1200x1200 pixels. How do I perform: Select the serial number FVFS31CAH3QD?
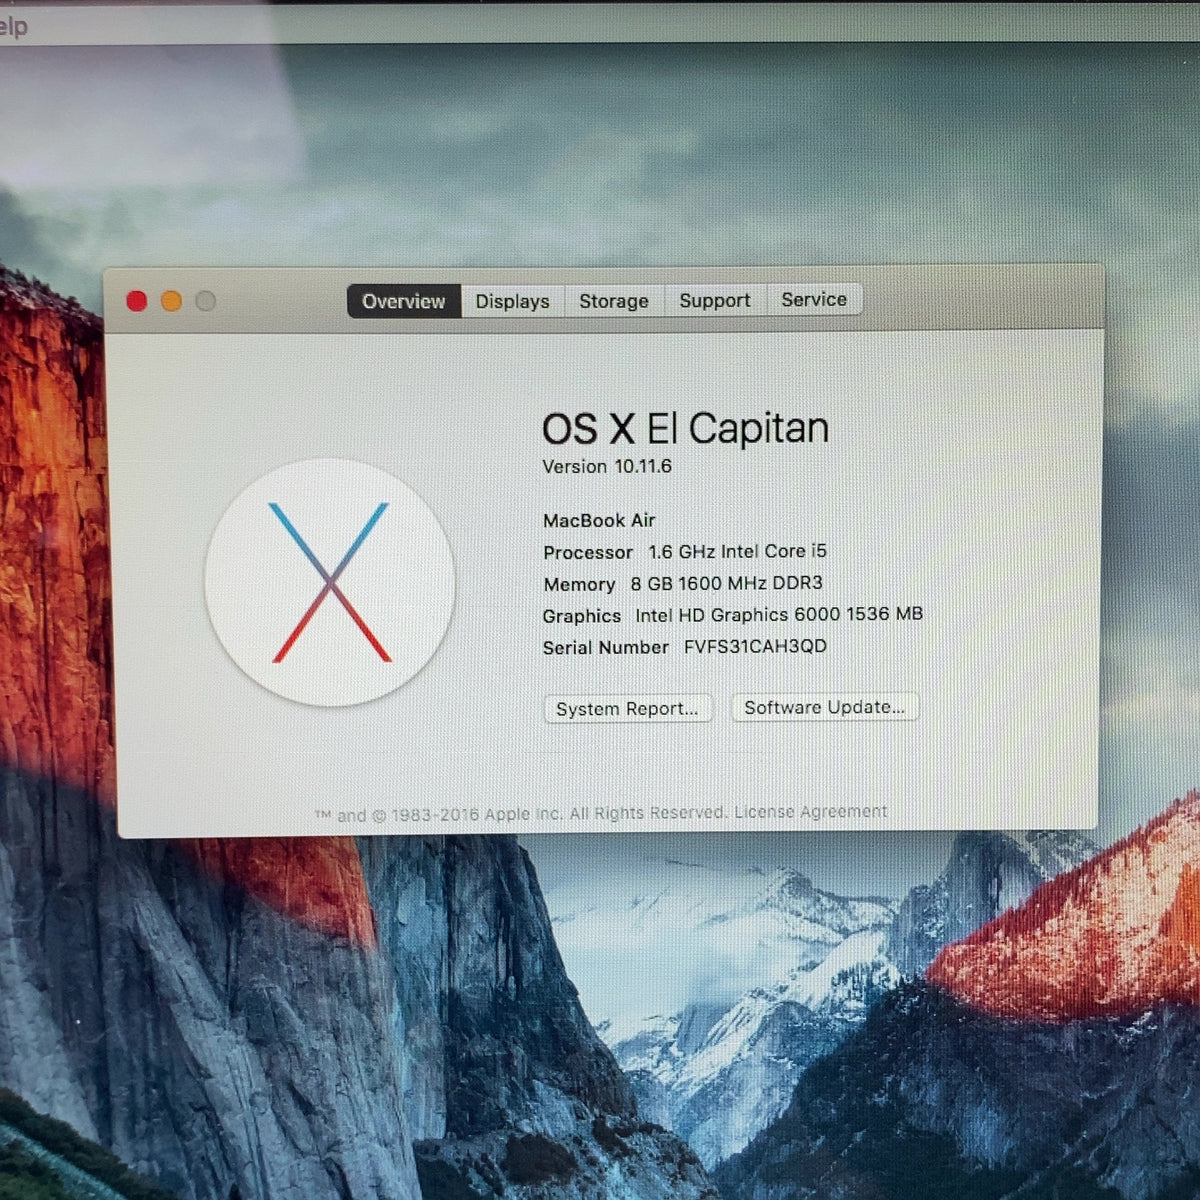click(x=755, y=646)
